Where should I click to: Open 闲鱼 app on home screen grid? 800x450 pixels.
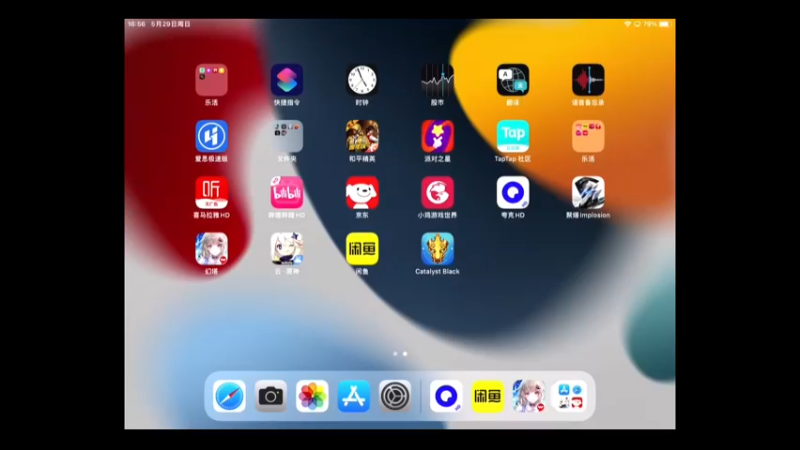click(x=362, y=249)
